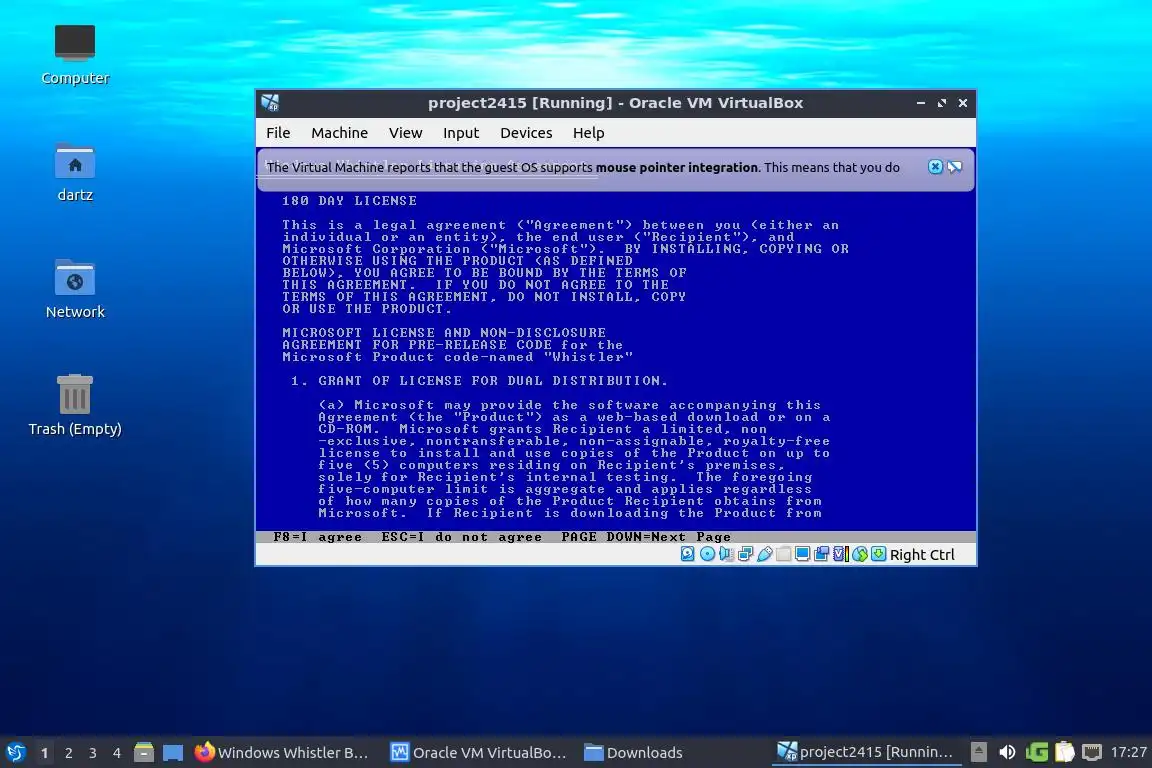The image size is (1152, 768).
Task: Click the 17:27 clock
Action: click(x=1128, y=752)
